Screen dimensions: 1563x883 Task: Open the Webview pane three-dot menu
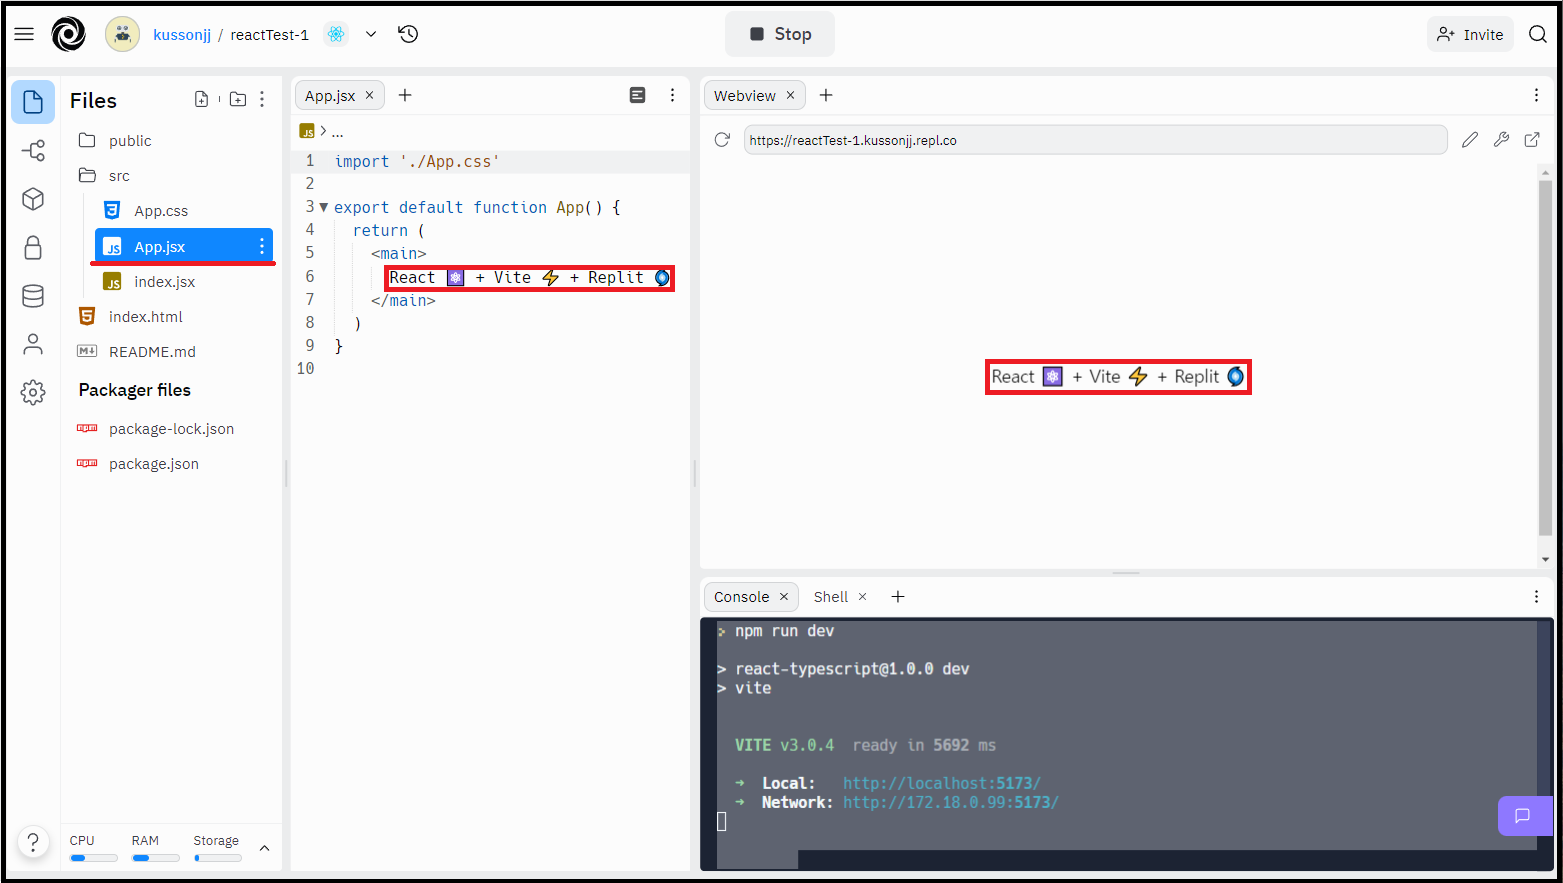[x=1536, y=95]
